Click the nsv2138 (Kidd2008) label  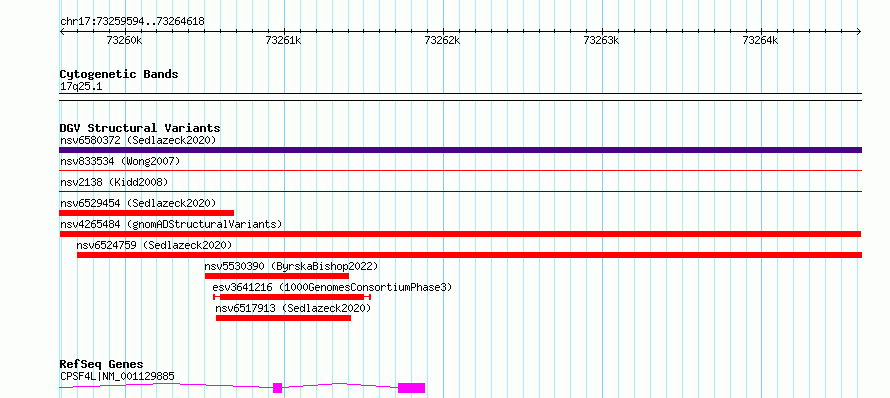tap(114, 182)
